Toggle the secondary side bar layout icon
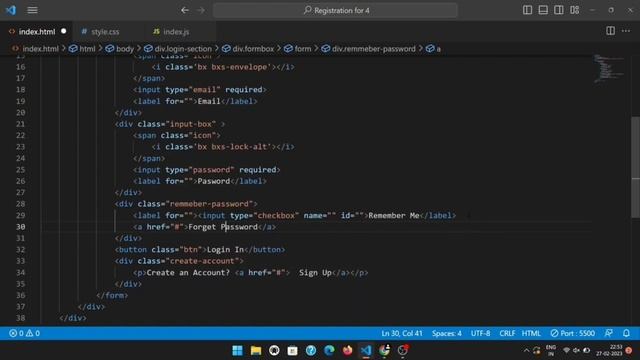The height and width of the screenshot is (360, 640). click(559, 10)
